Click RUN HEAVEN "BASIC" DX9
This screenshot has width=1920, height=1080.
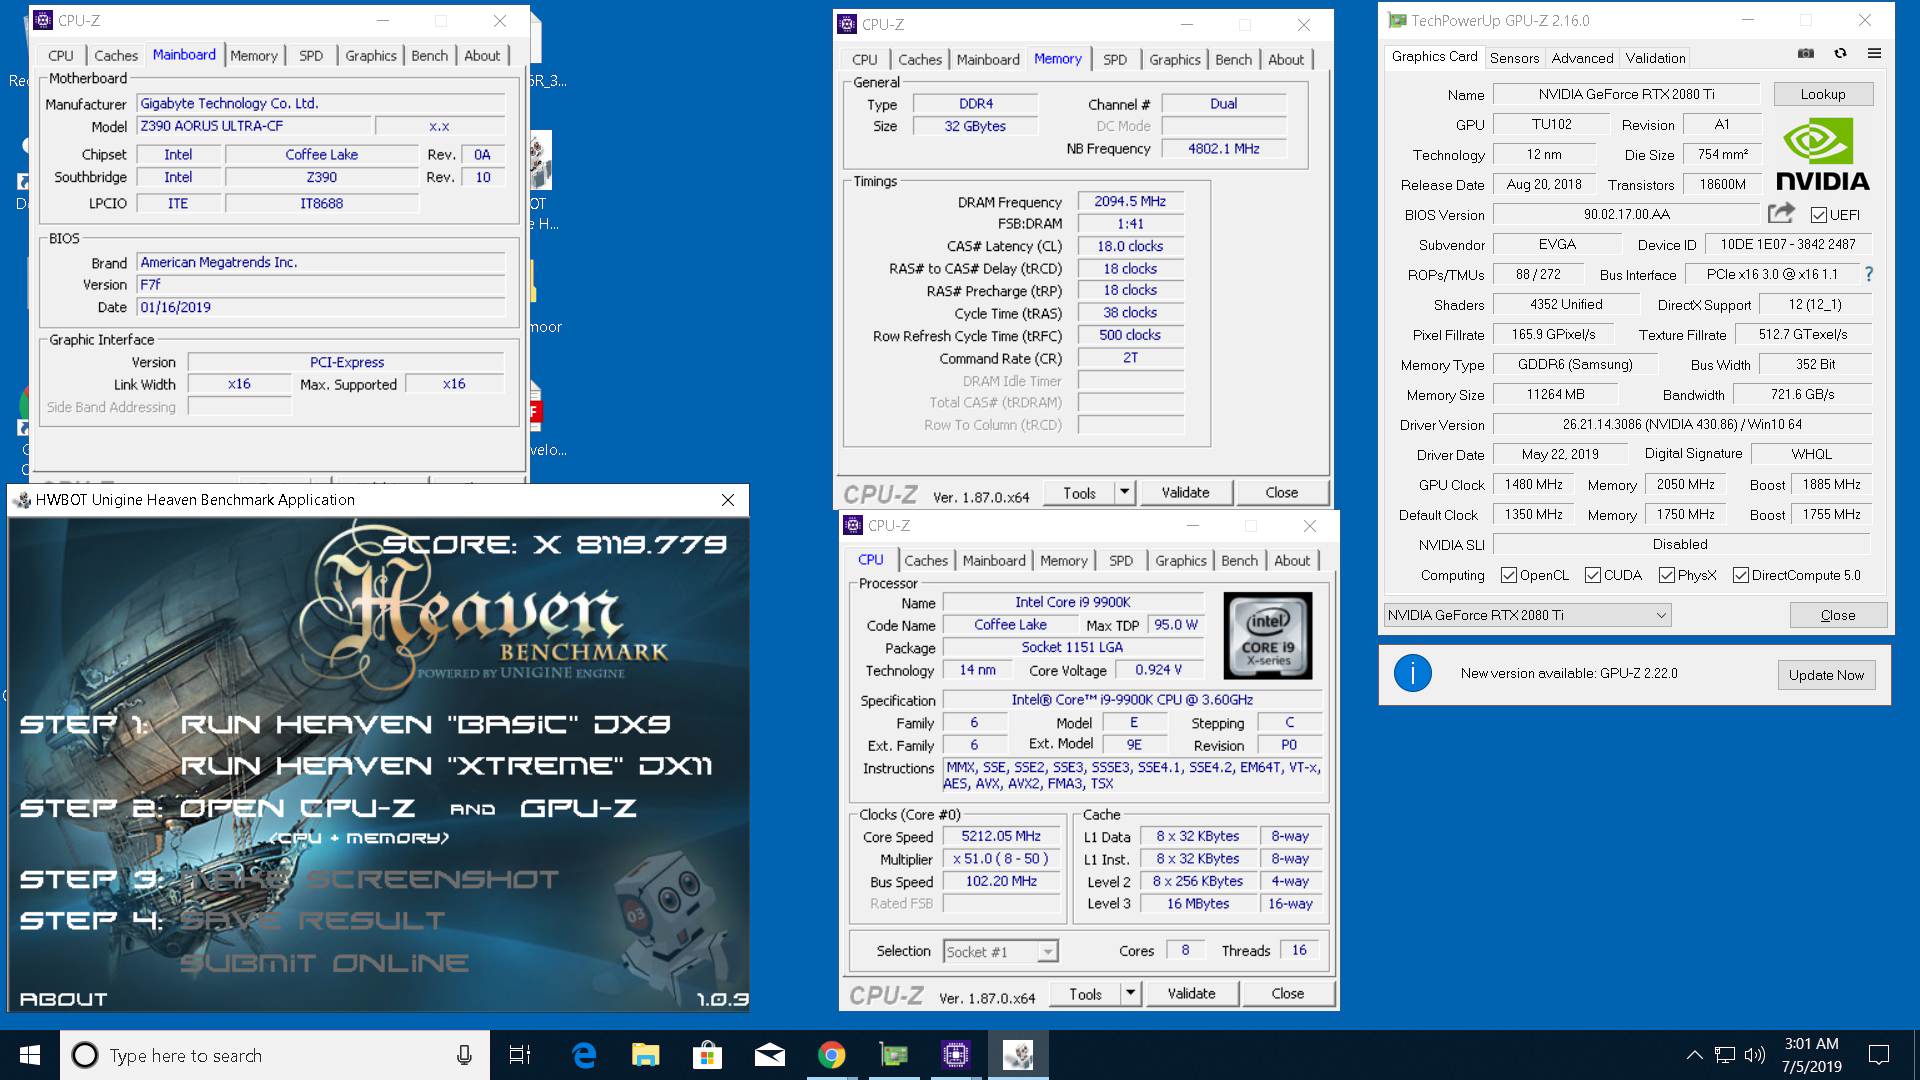tap(425, 724)
